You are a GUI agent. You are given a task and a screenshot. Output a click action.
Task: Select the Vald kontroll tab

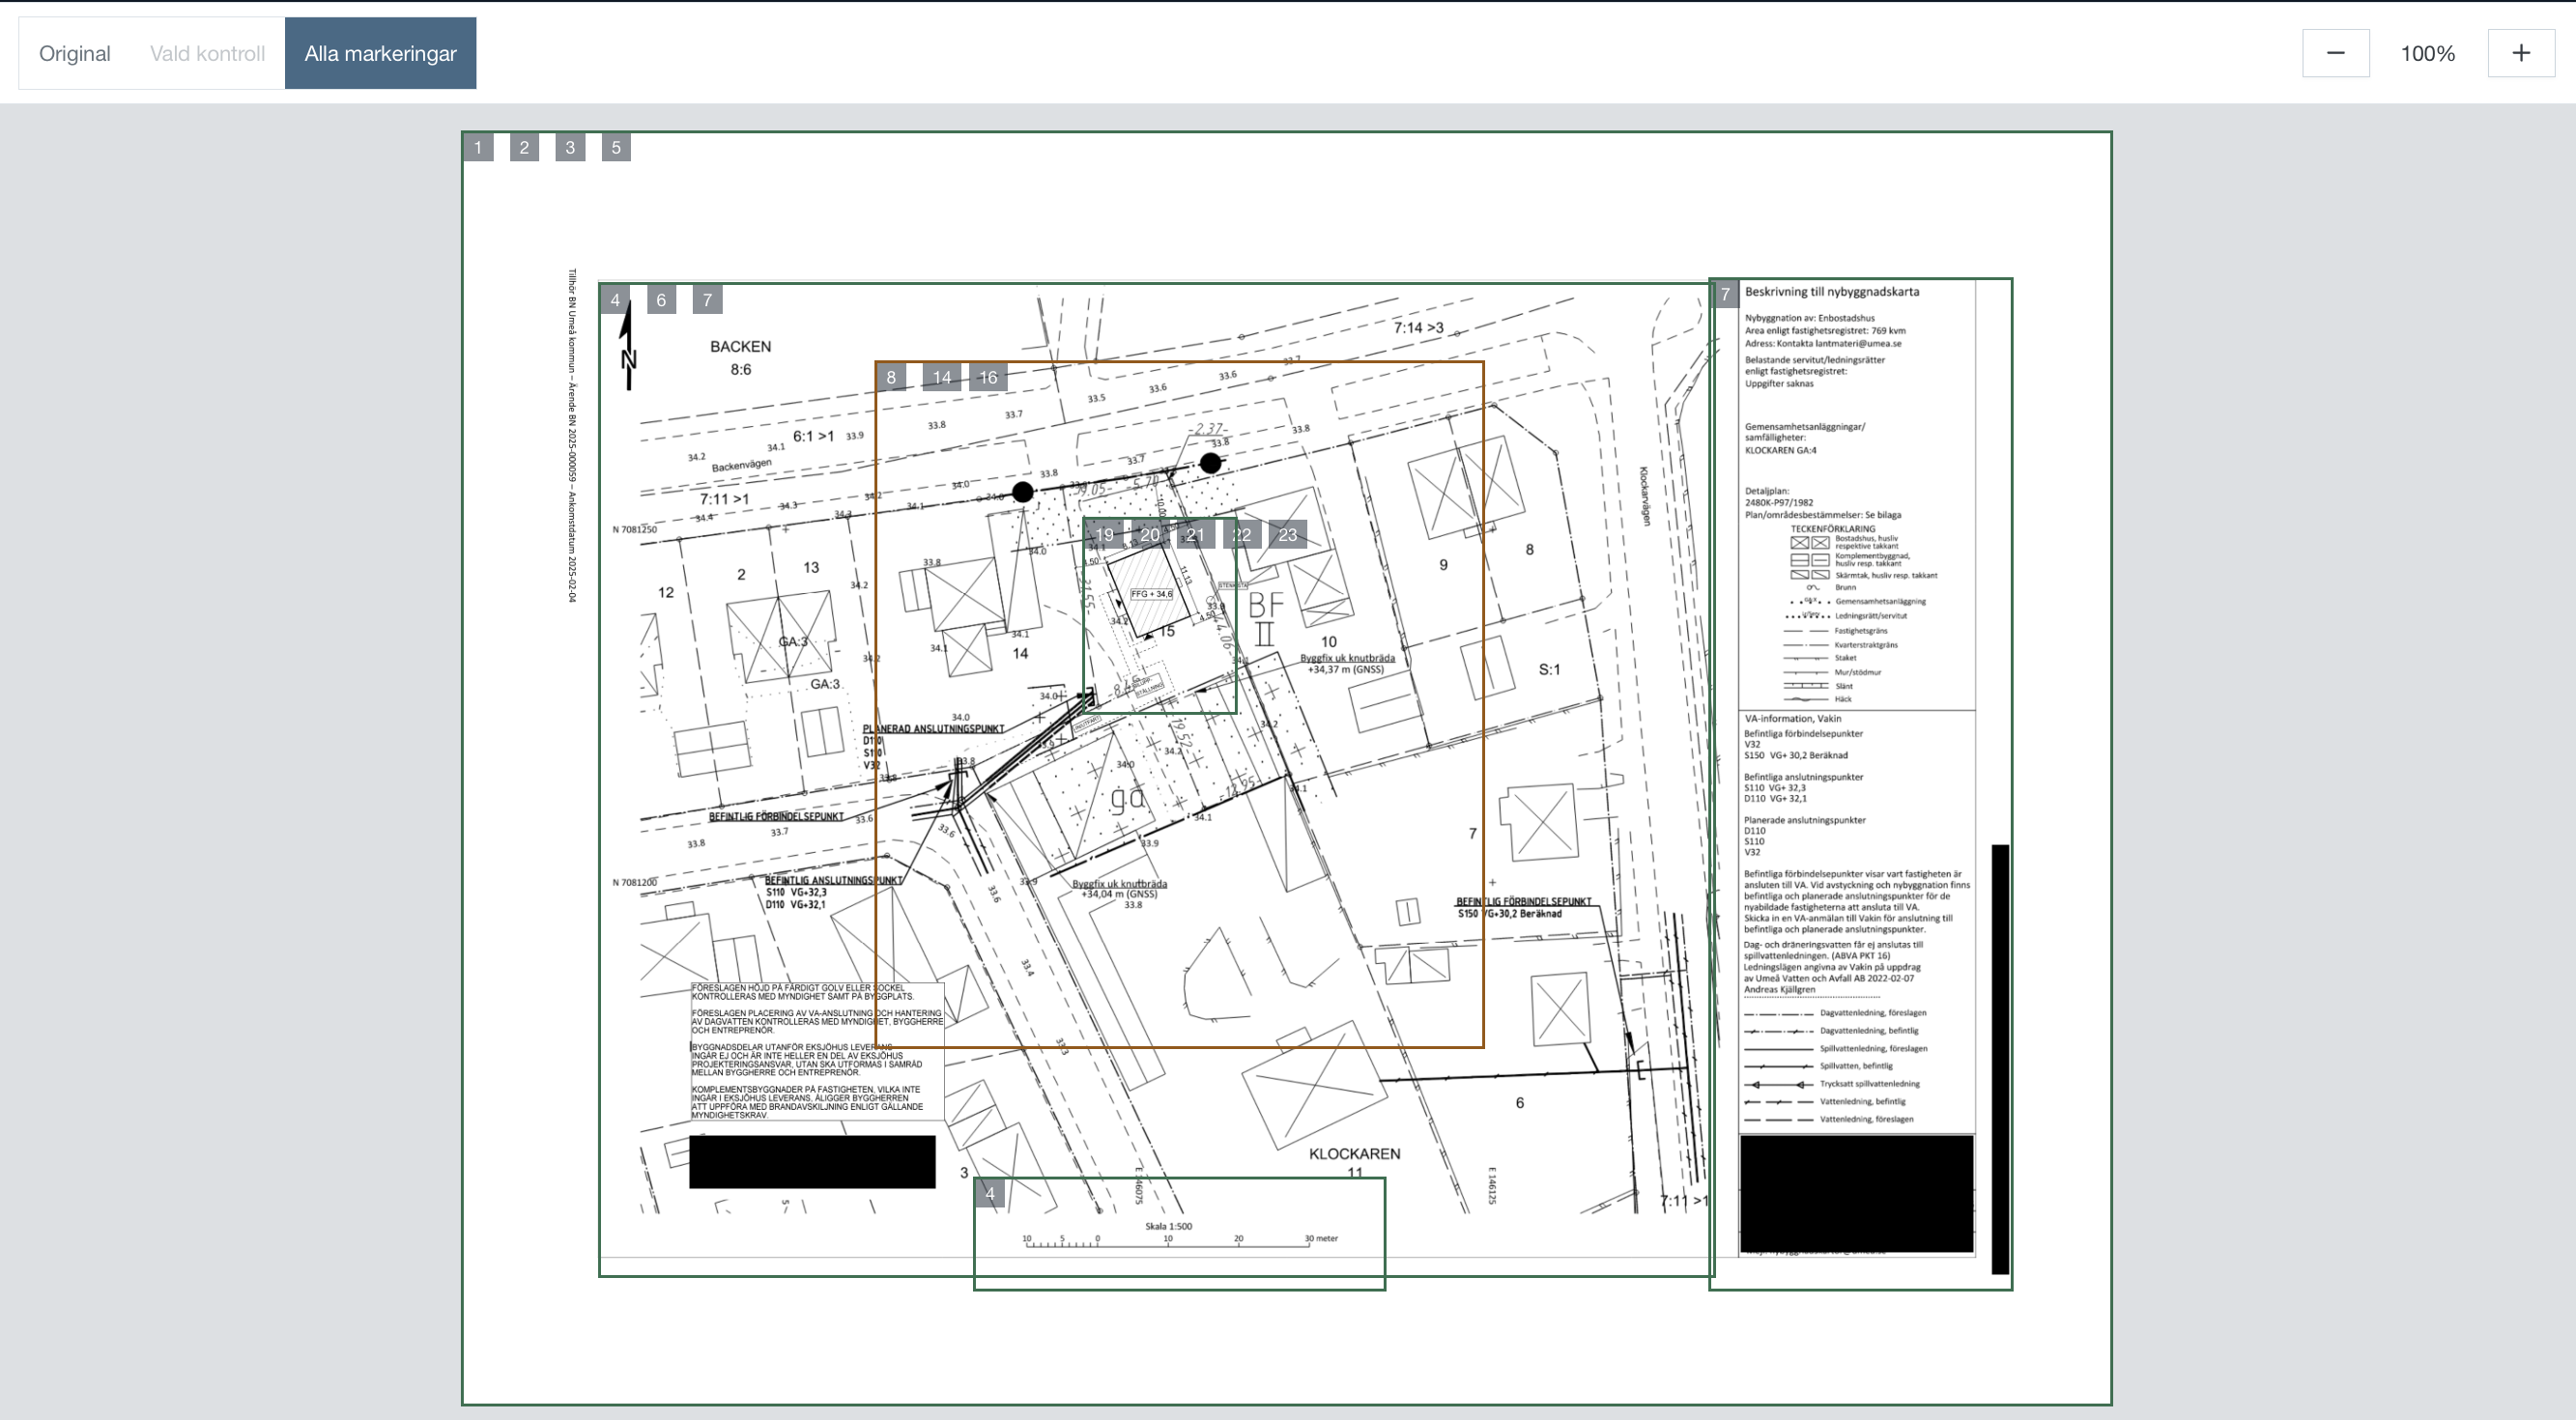[207, 53]
